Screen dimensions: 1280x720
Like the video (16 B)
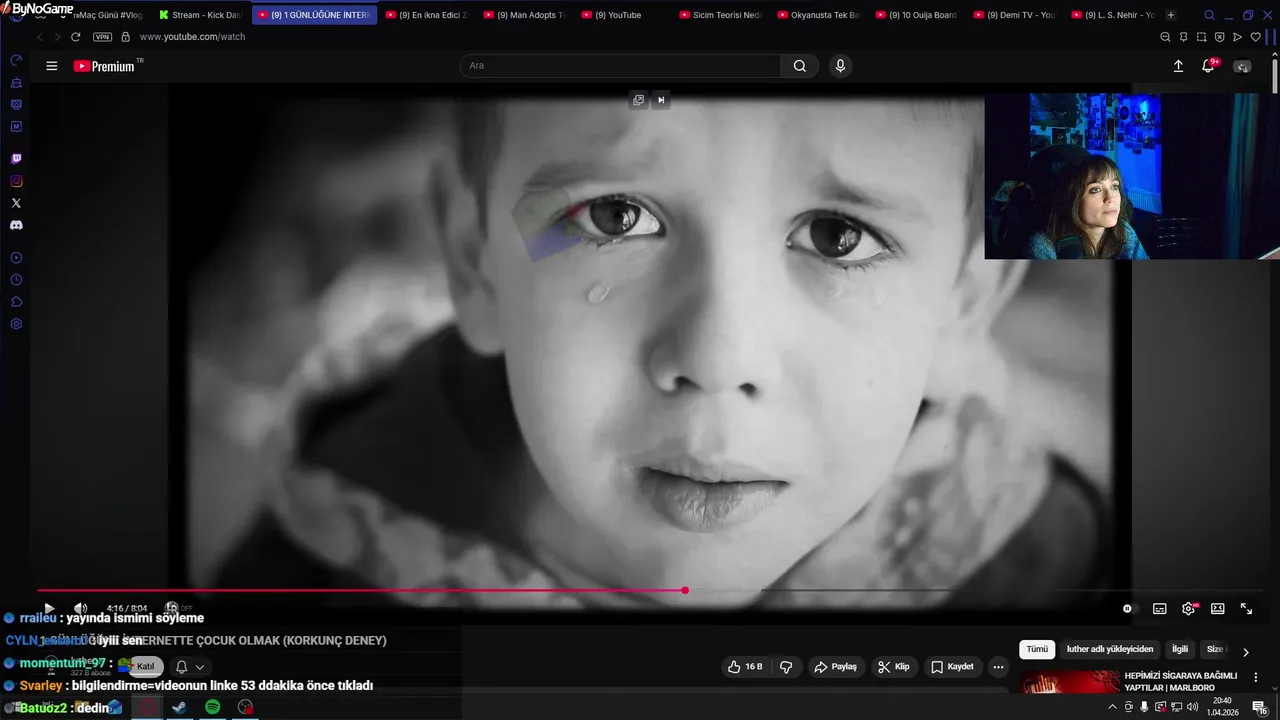745,667
